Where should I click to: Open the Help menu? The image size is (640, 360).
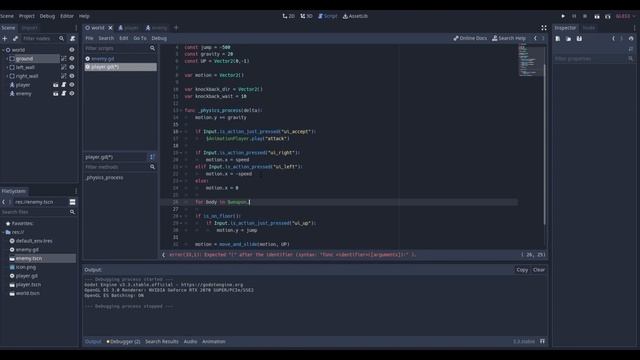[x=84, y=16]
